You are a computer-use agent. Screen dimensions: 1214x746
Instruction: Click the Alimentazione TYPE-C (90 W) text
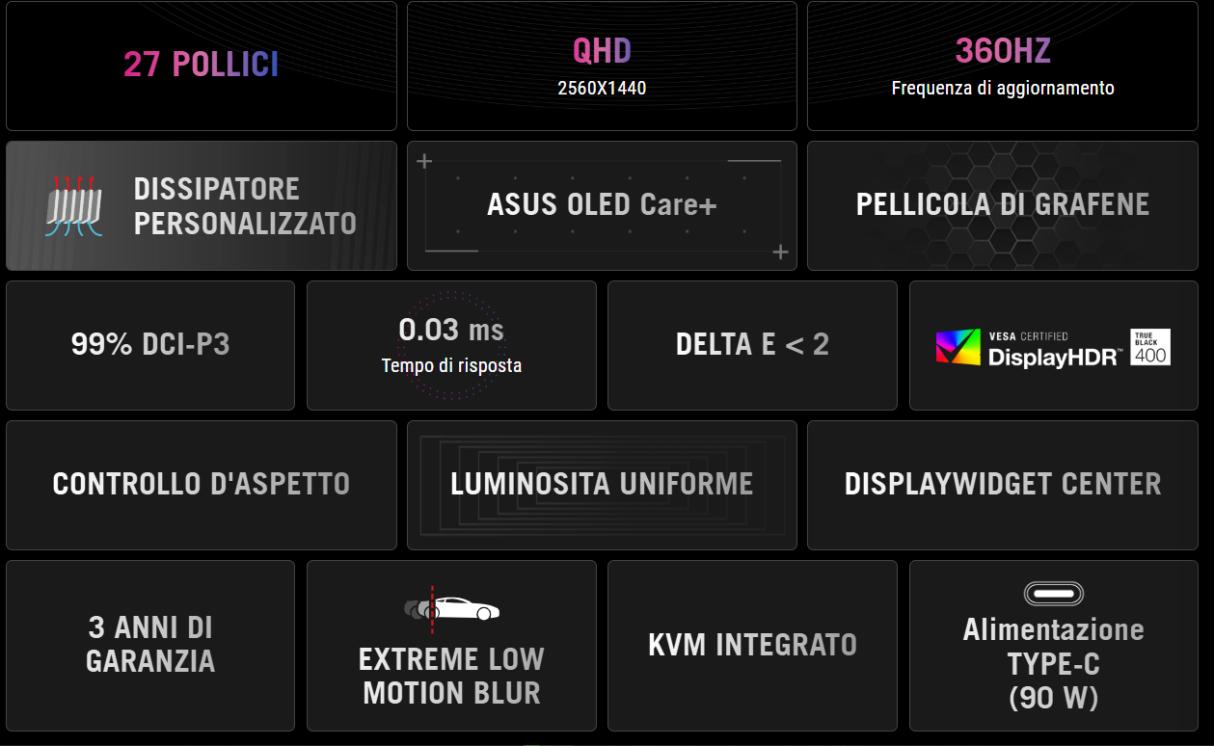pyautogui.click(x=1053, y=665)
